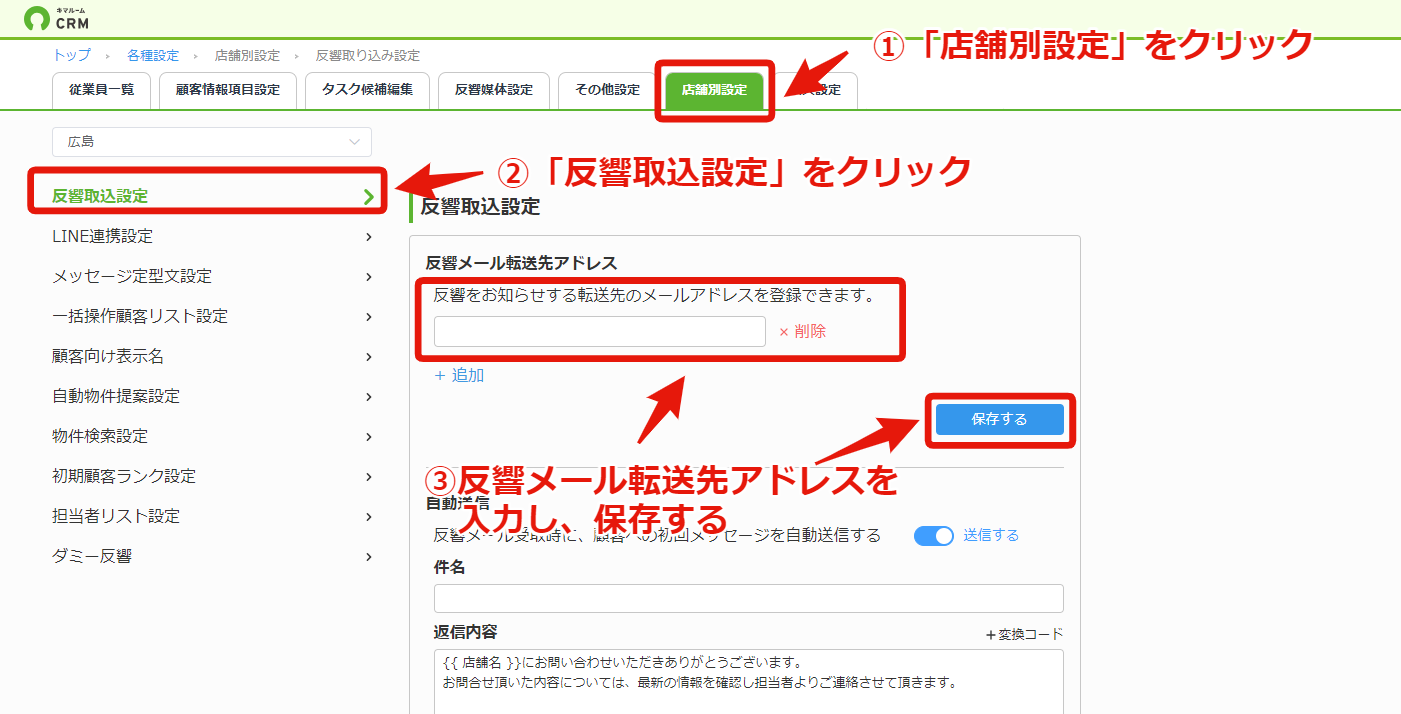Open 一括操作顧客リスト設定 in the sidebar
1401x714 pixels.
point(214,317)
